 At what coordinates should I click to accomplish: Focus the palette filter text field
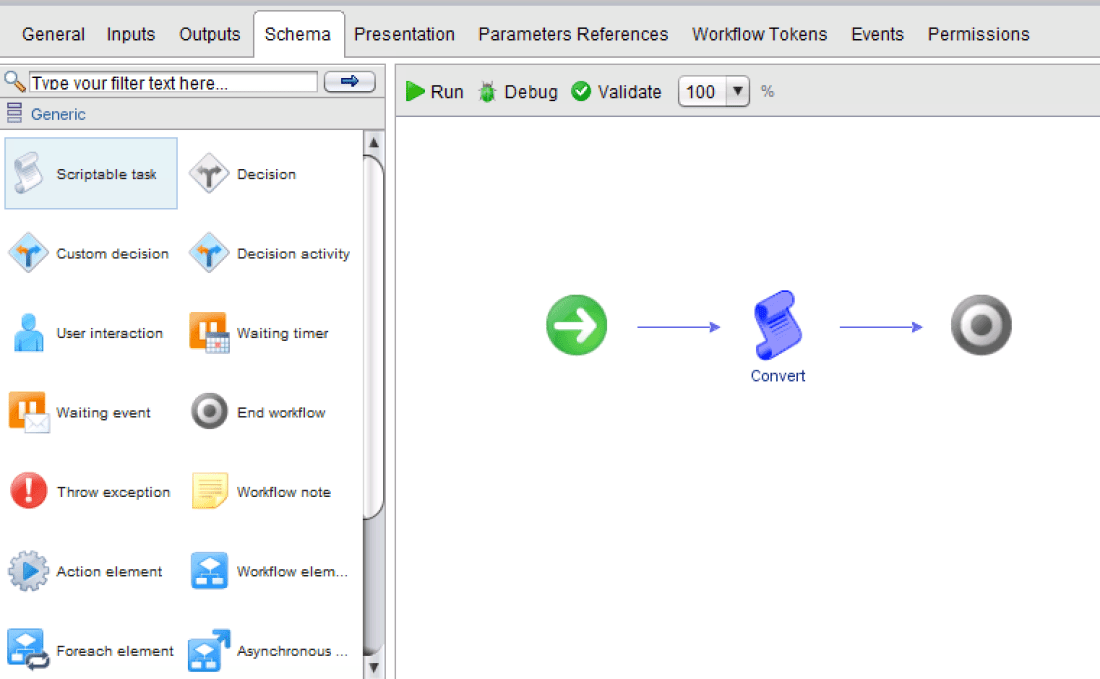pyautogui.click(x=173, y=83)
